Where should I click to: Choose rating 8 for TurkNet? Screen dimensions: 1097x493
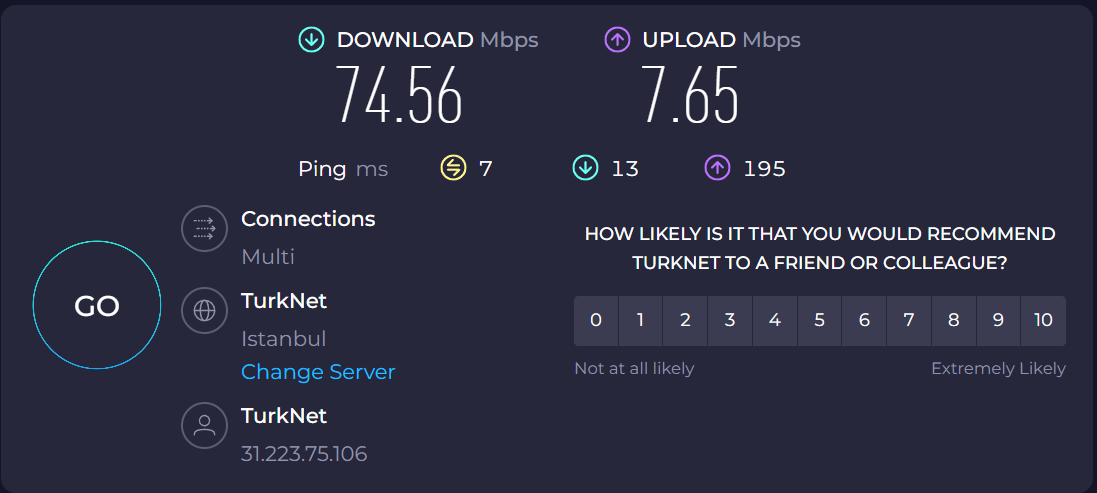(x=953, y=320)
